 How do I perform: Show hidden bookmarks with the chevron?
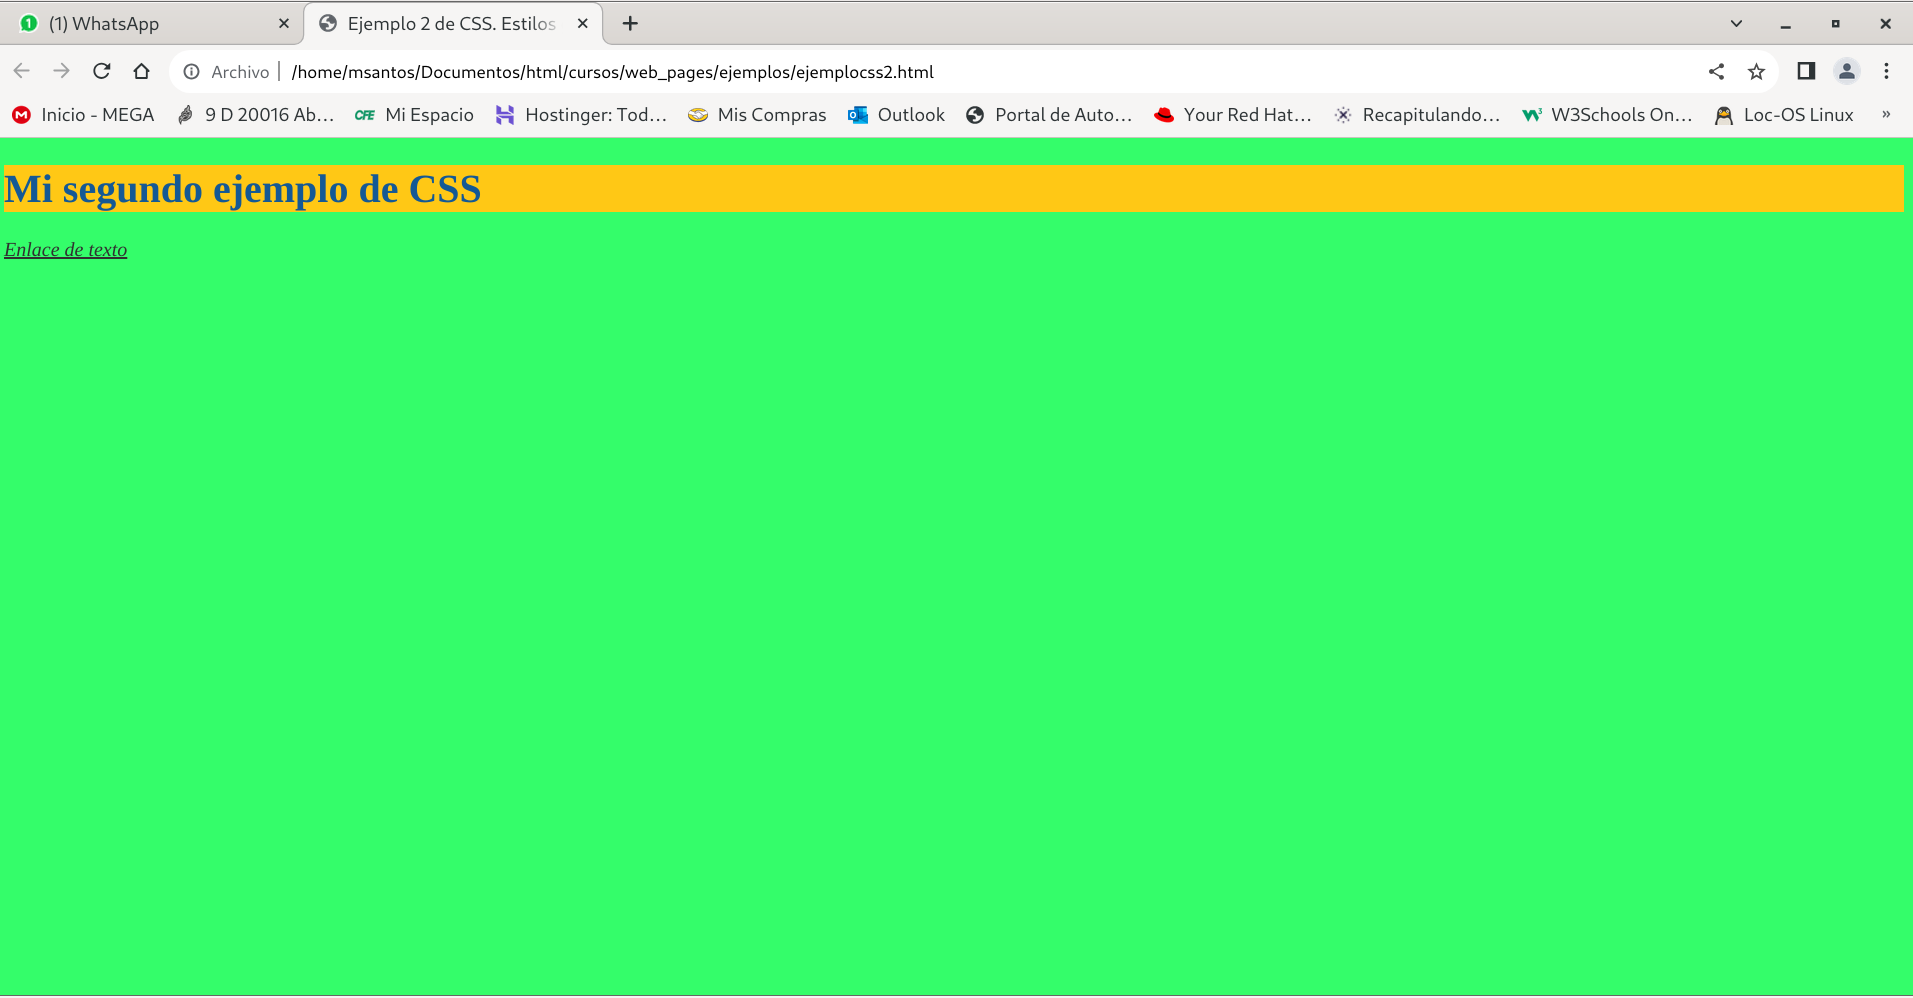(x=1886, y=115)
